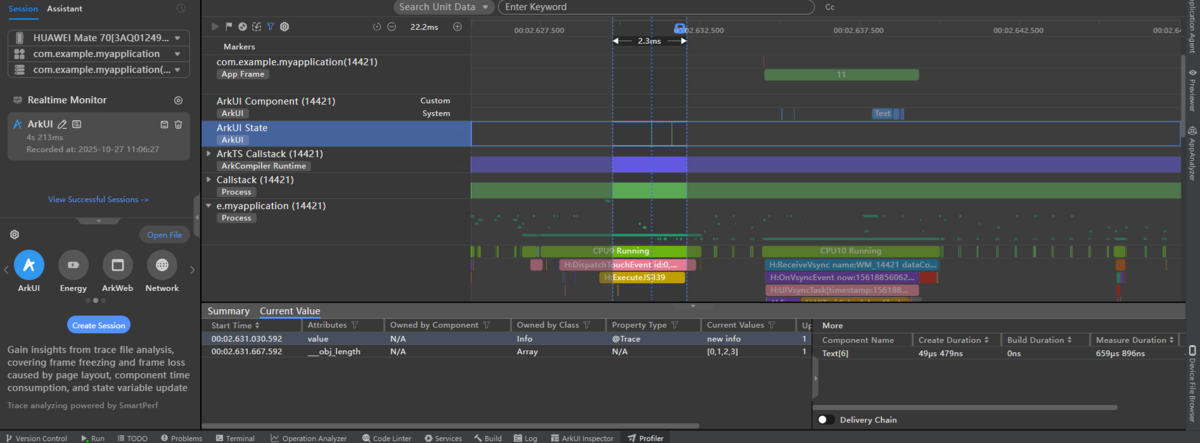Toggle the Delivery Chain switch

[x=826, y=420]
